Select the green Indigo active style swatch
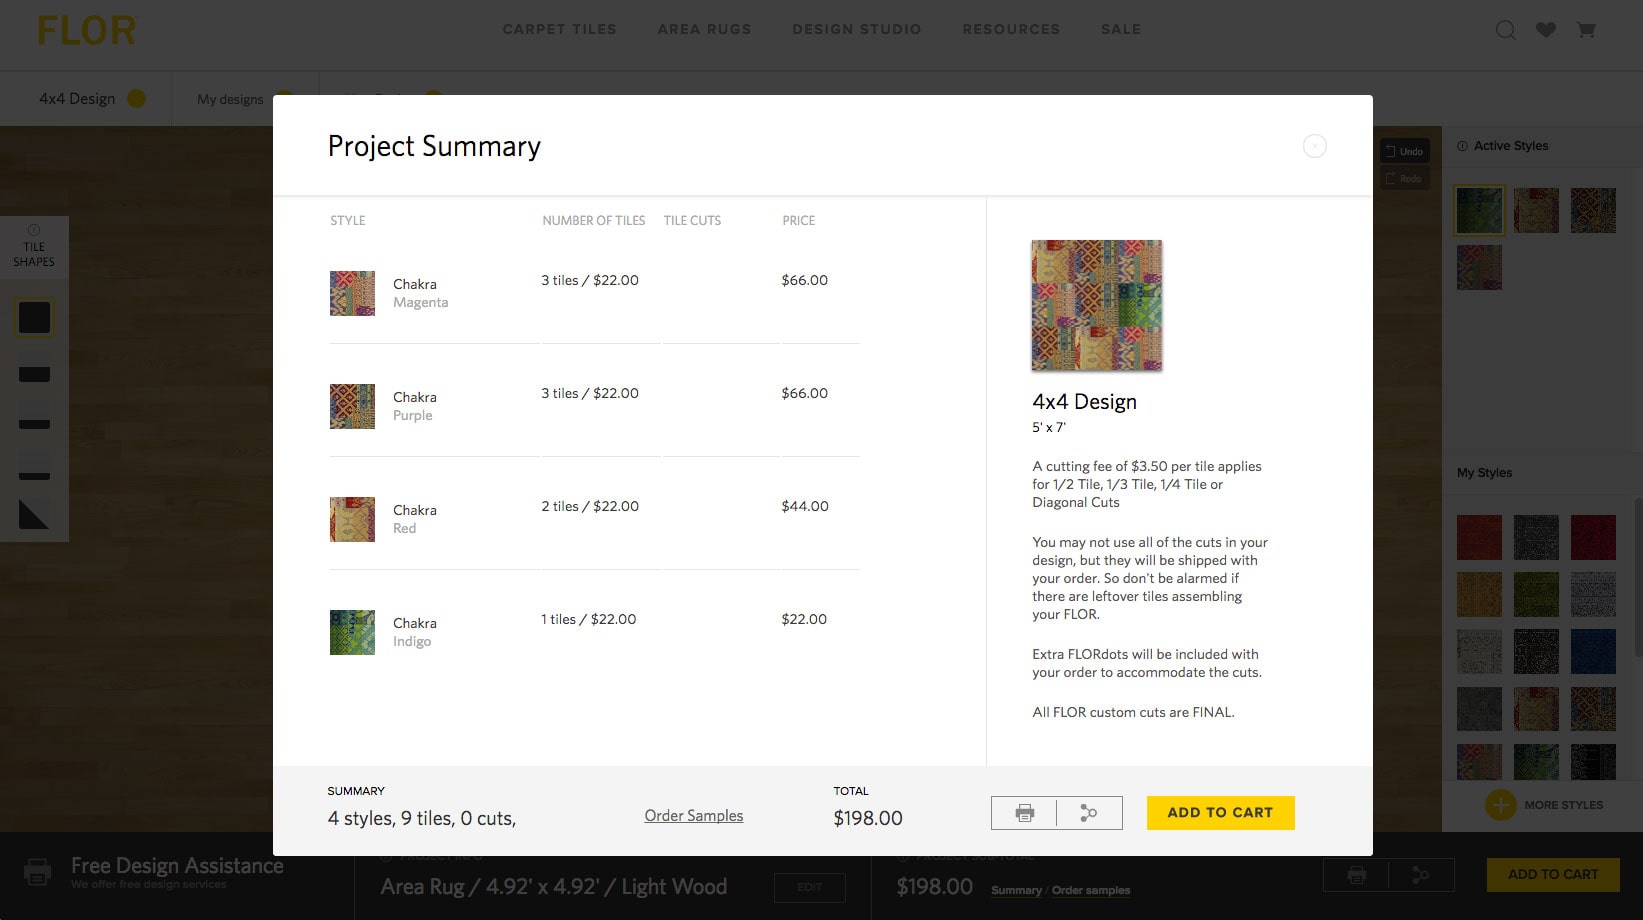Screen dimensions: 1643x920 (1479, 210)
